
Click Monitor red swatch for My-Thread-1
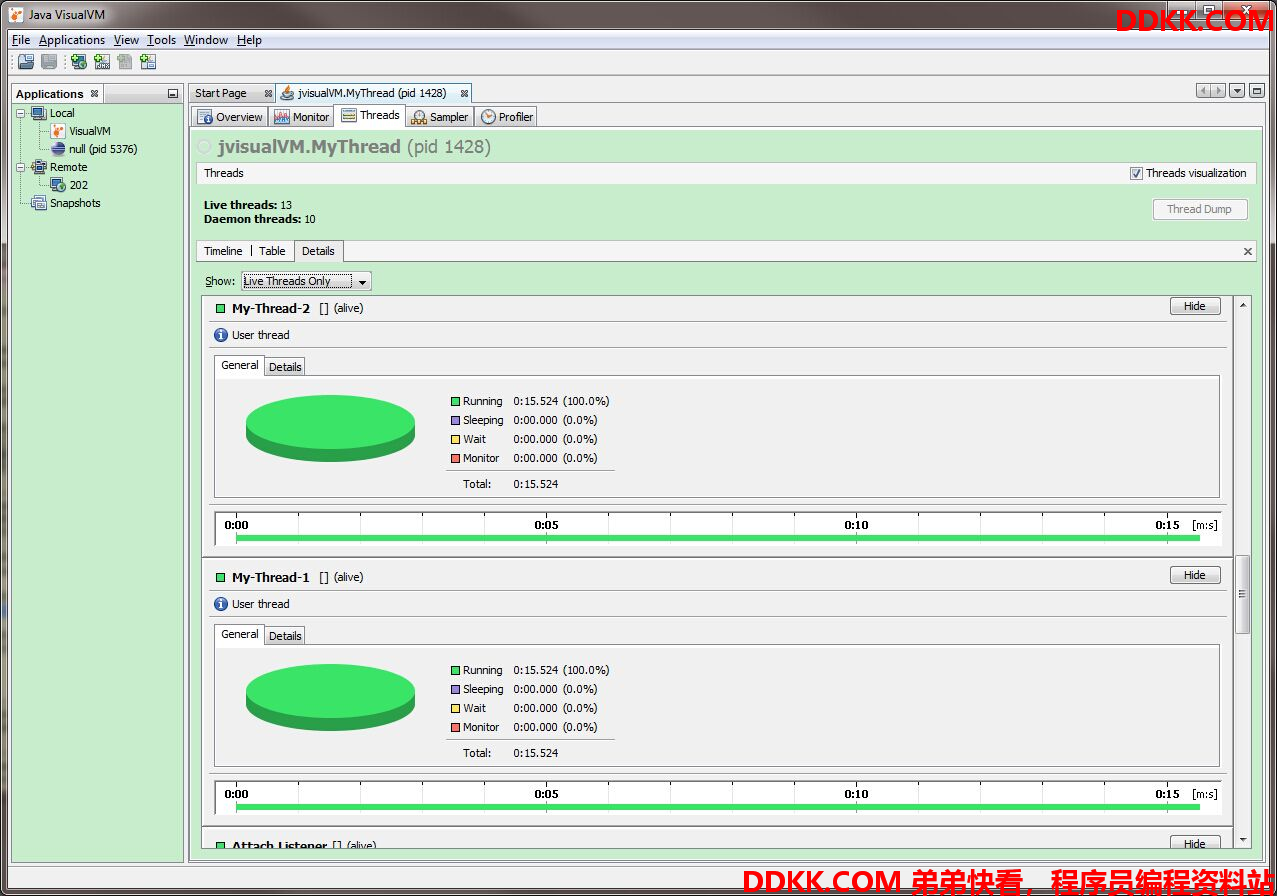[x=455, y=727]
